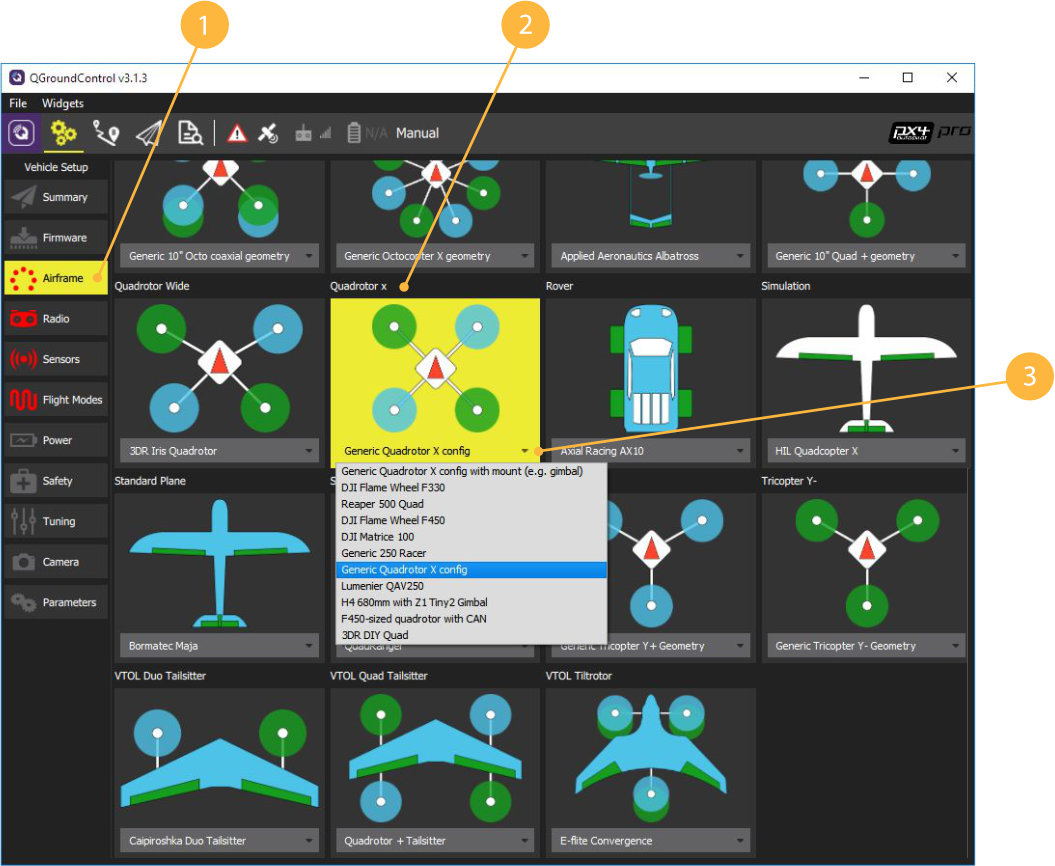The height and width of the screenshot is (866, 1055).
Task: Maximize the QGroundControl window
Action: point(908,78)
